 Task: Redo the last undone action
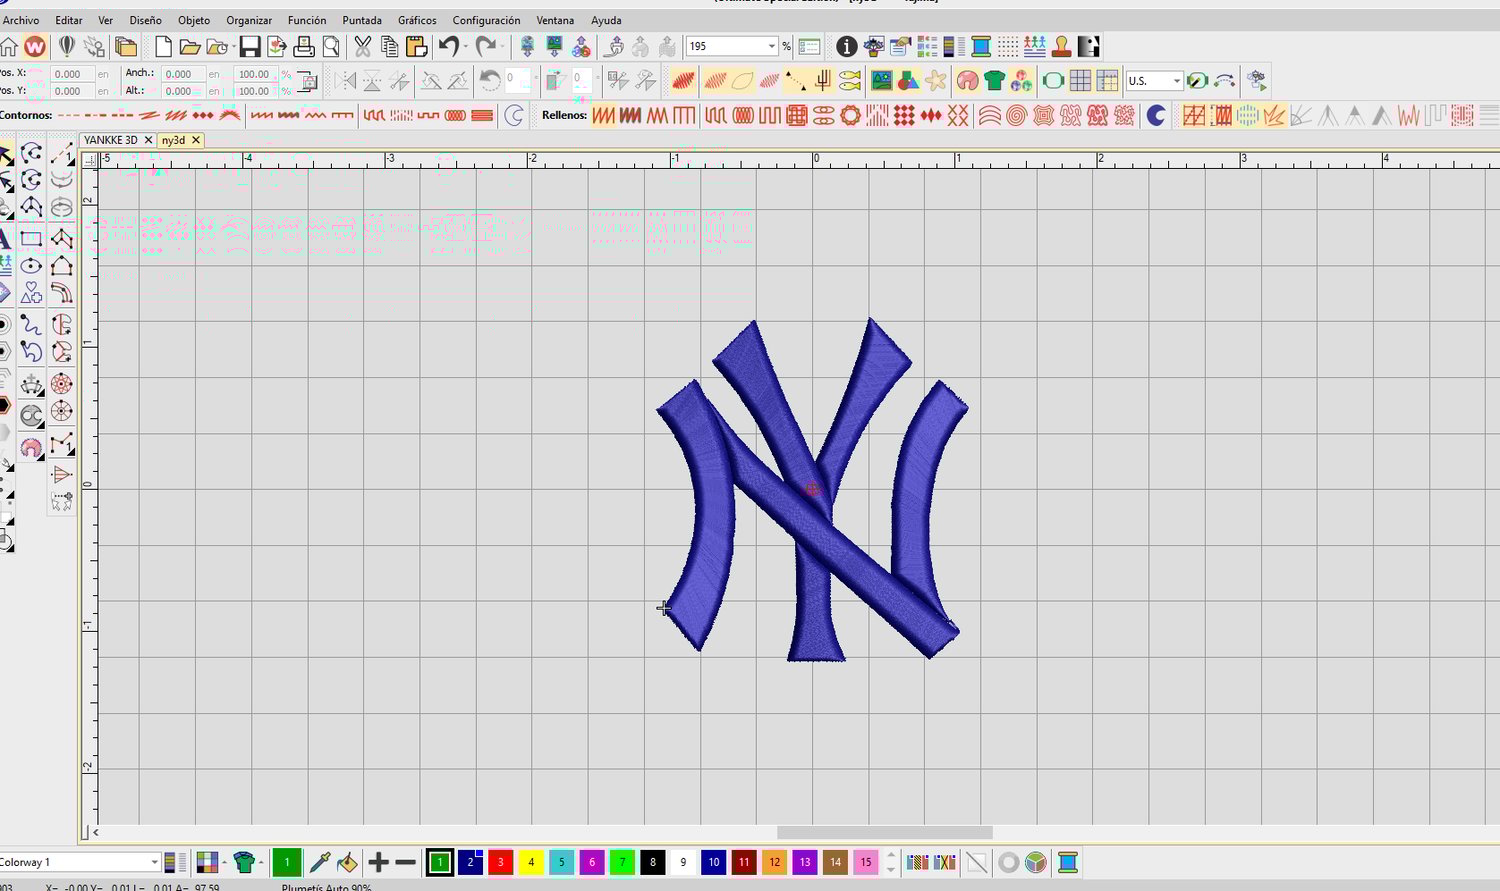point(486,46)
